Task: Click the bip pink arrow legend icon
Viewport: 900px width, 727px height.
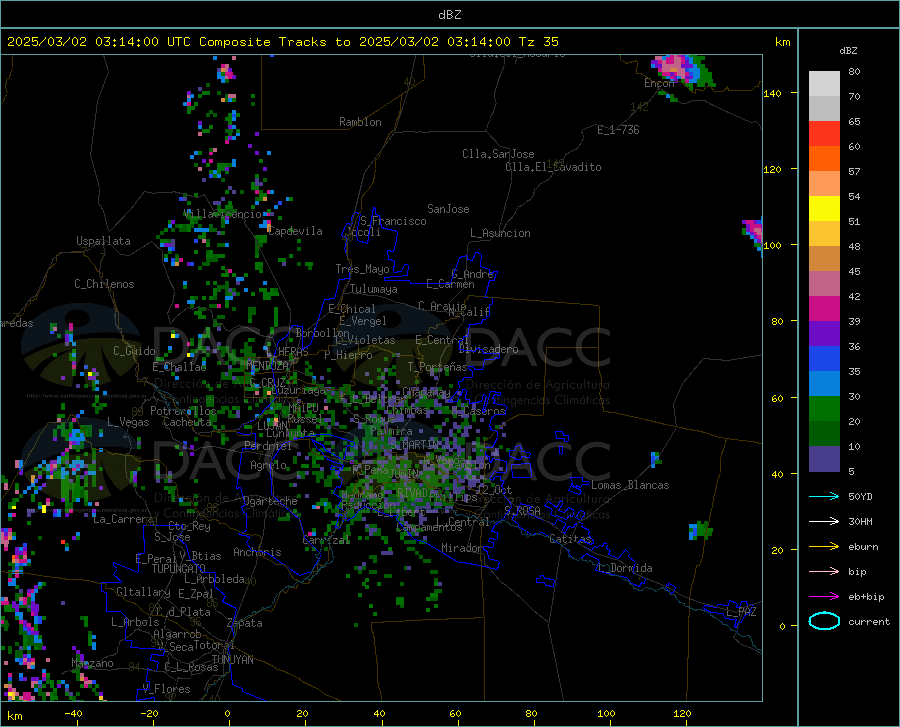Action: tap(824, 572)
